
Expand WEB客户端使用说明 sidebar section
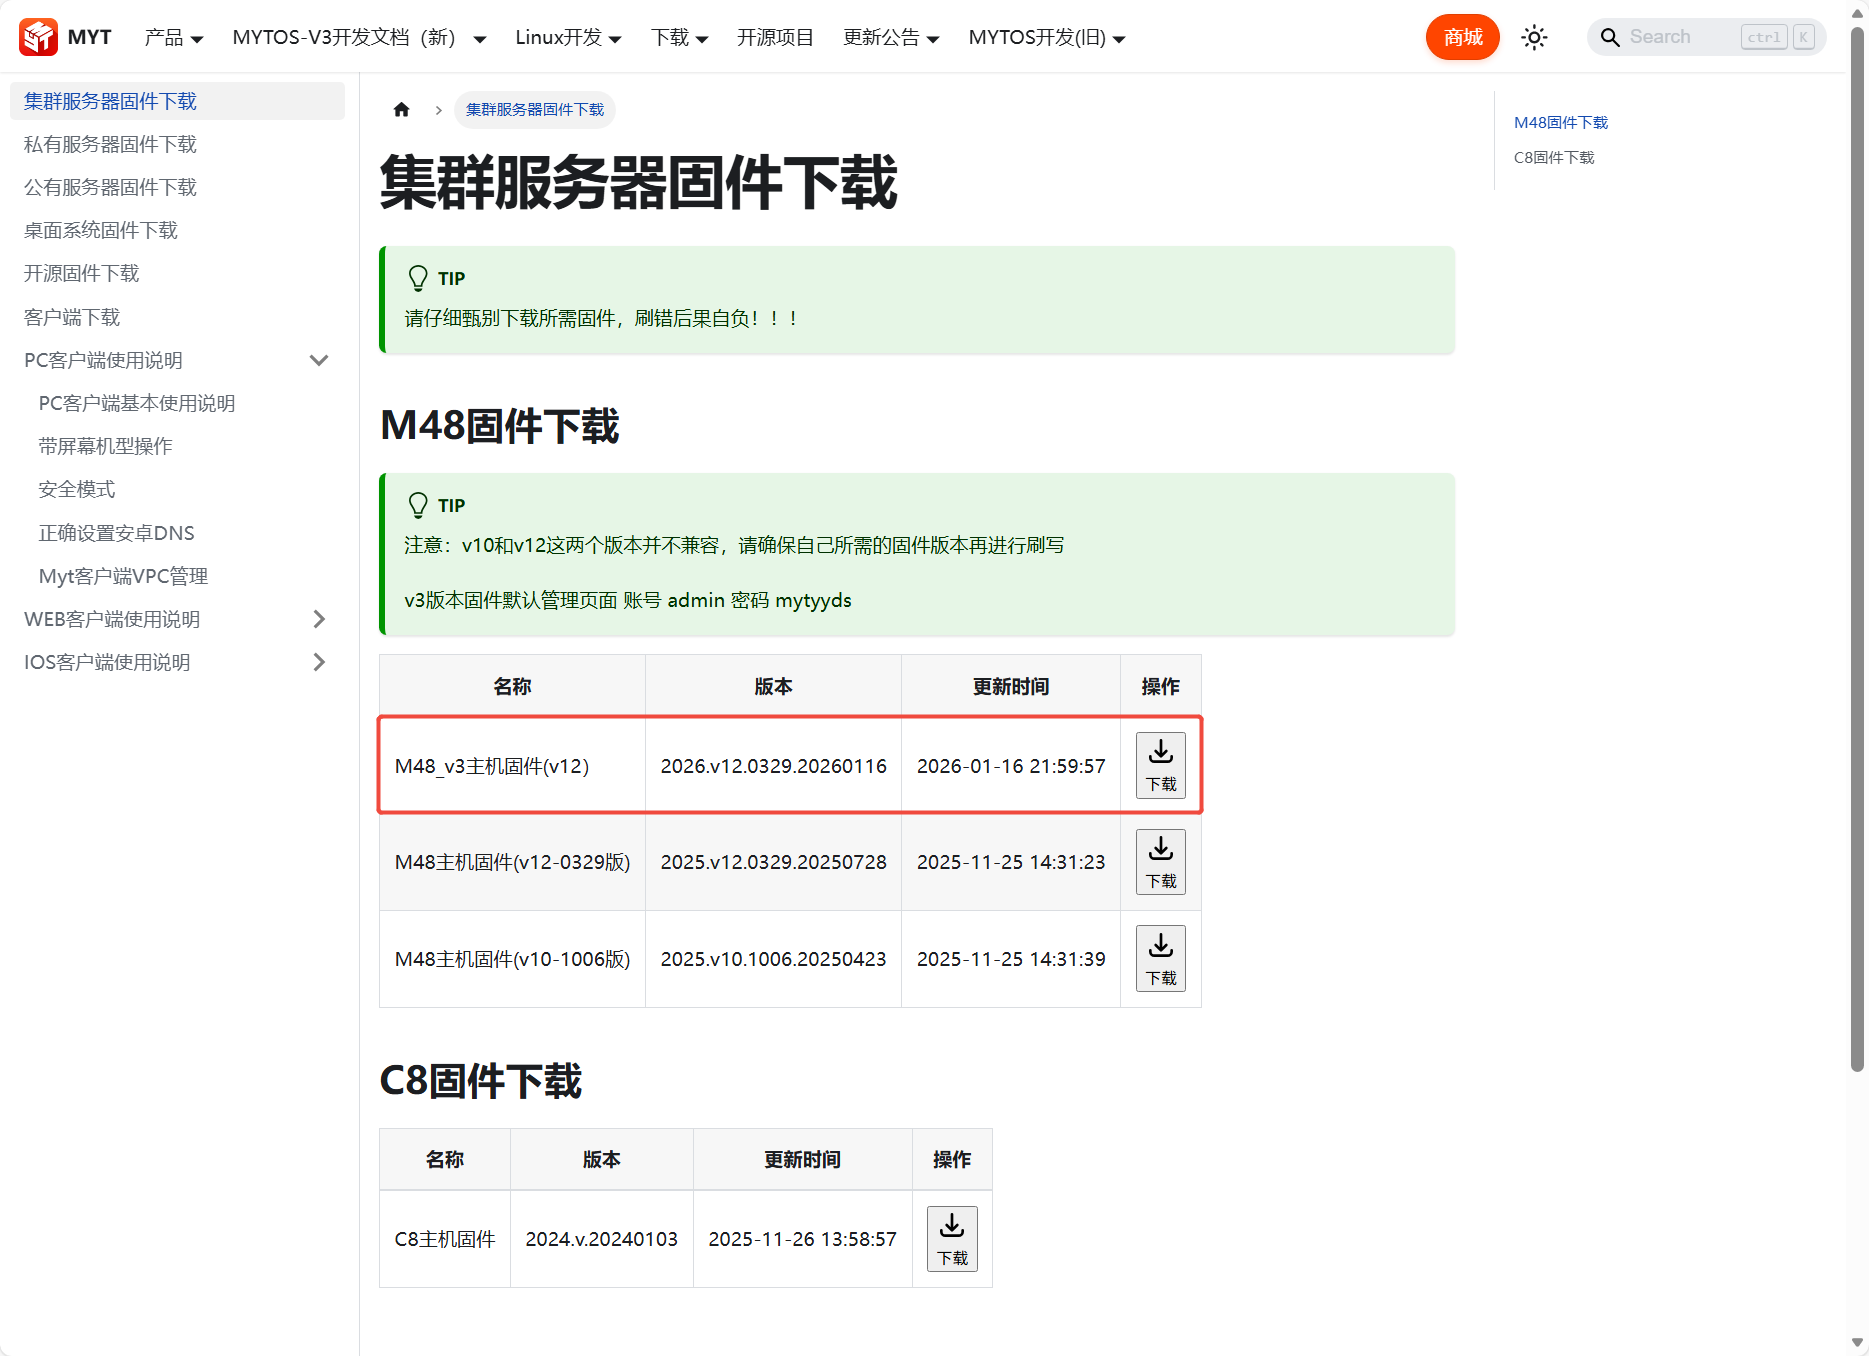coord(319,619)
